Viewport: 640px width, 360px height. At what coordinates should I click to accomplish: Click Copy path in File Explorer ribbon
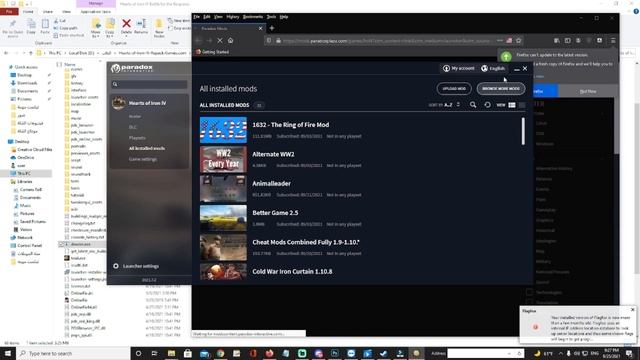coord(65,28)
